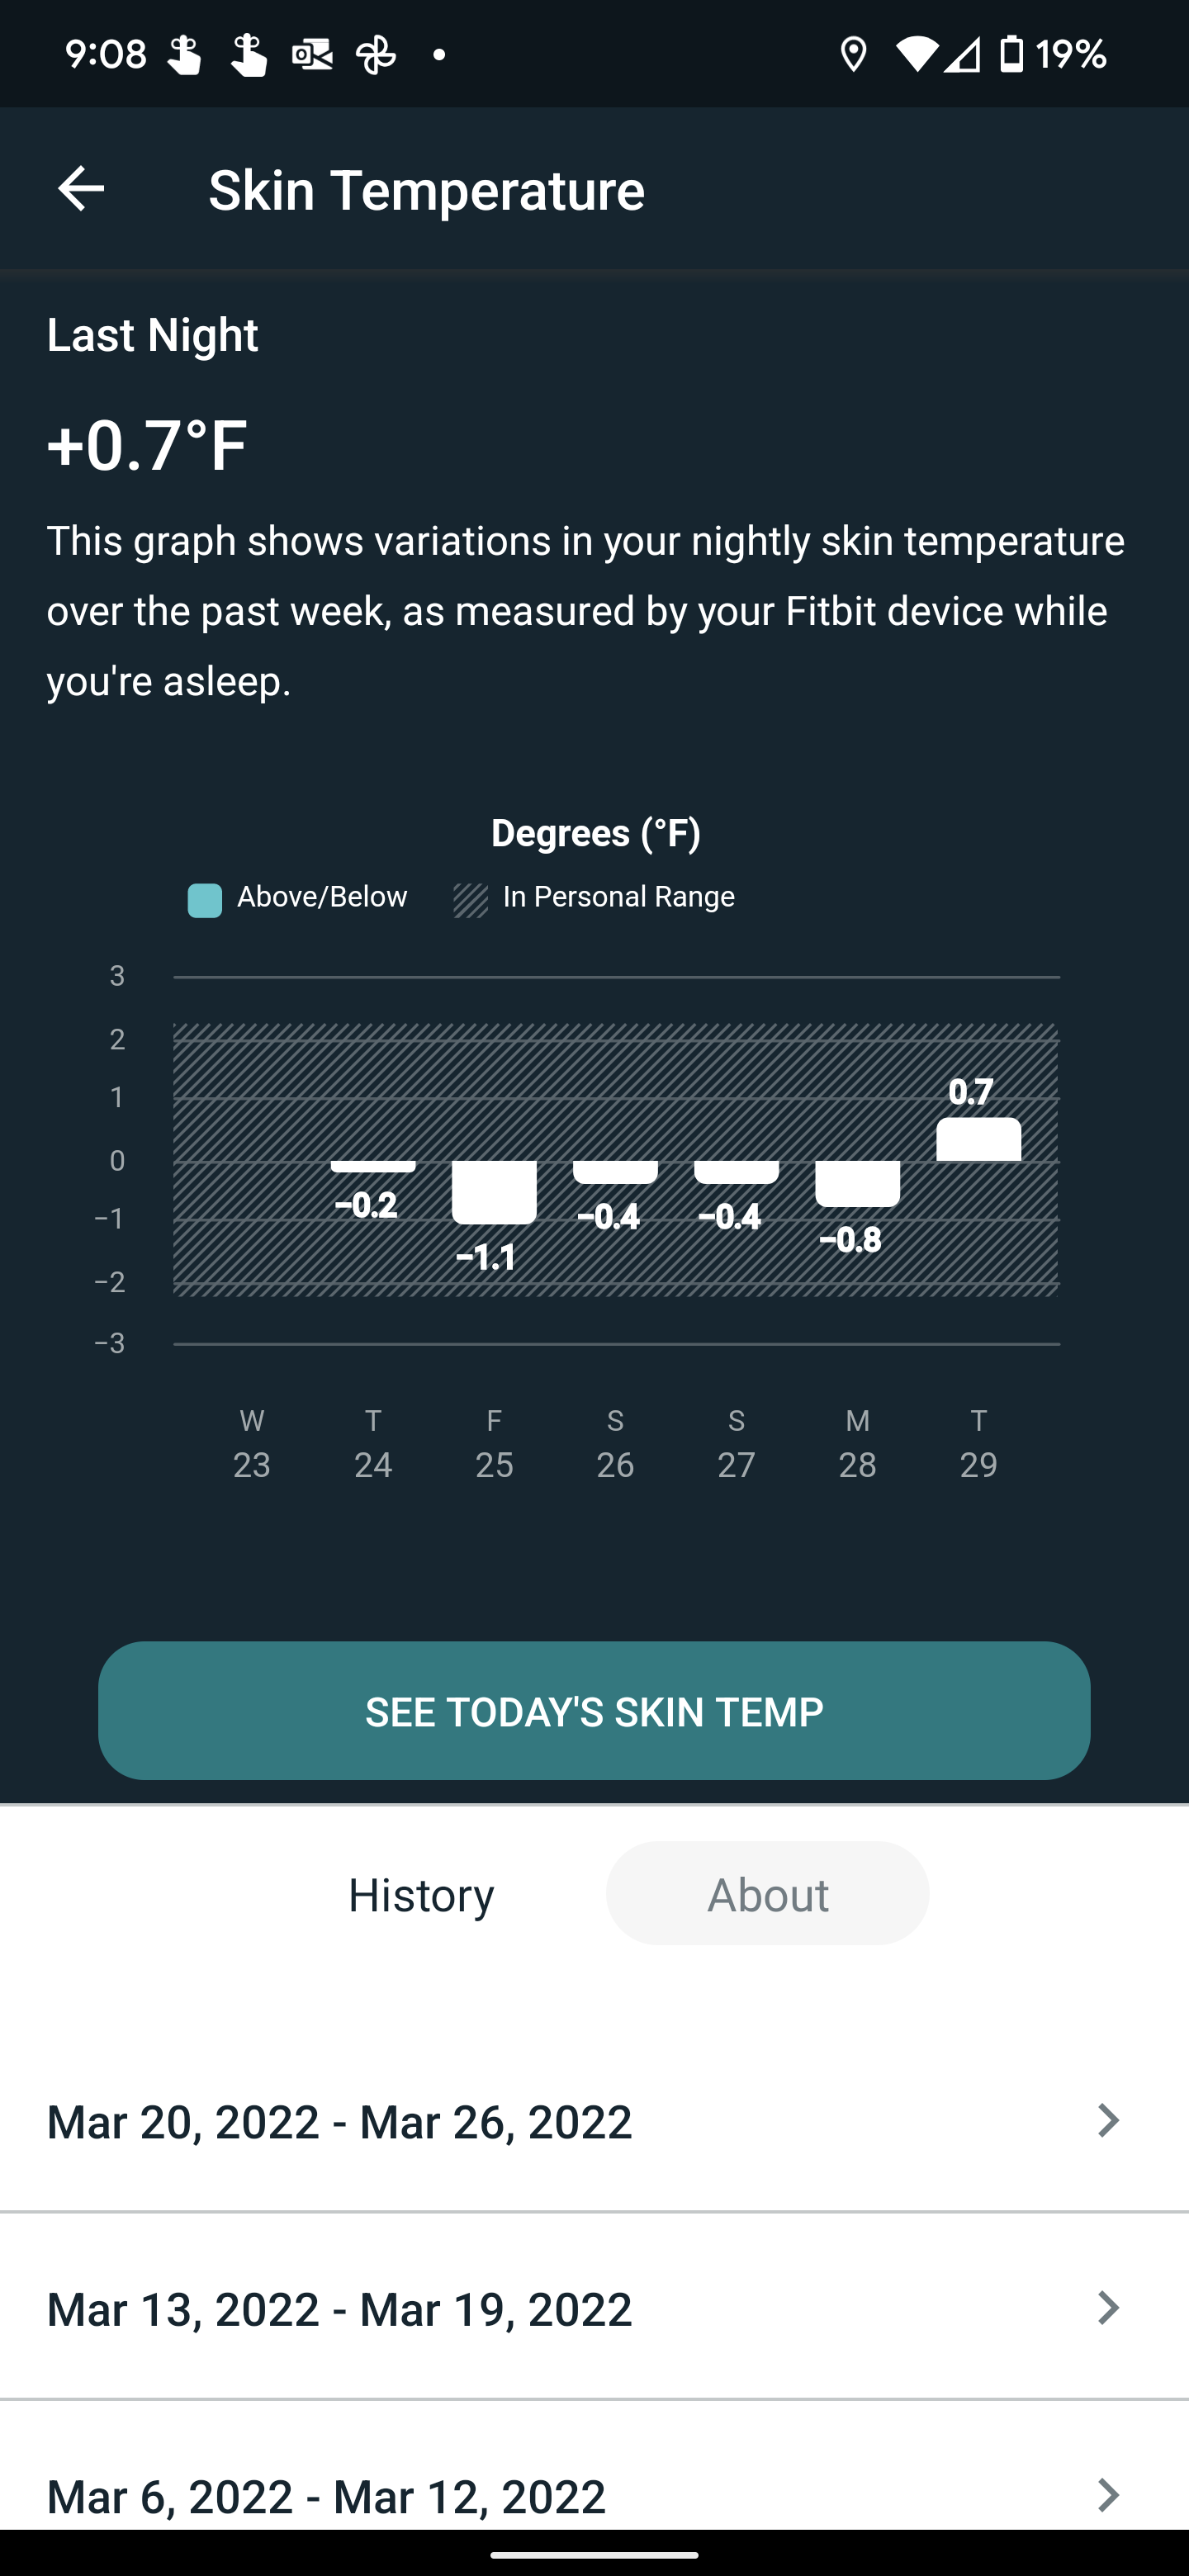Tap the cellular signal icon

(963, 54)
